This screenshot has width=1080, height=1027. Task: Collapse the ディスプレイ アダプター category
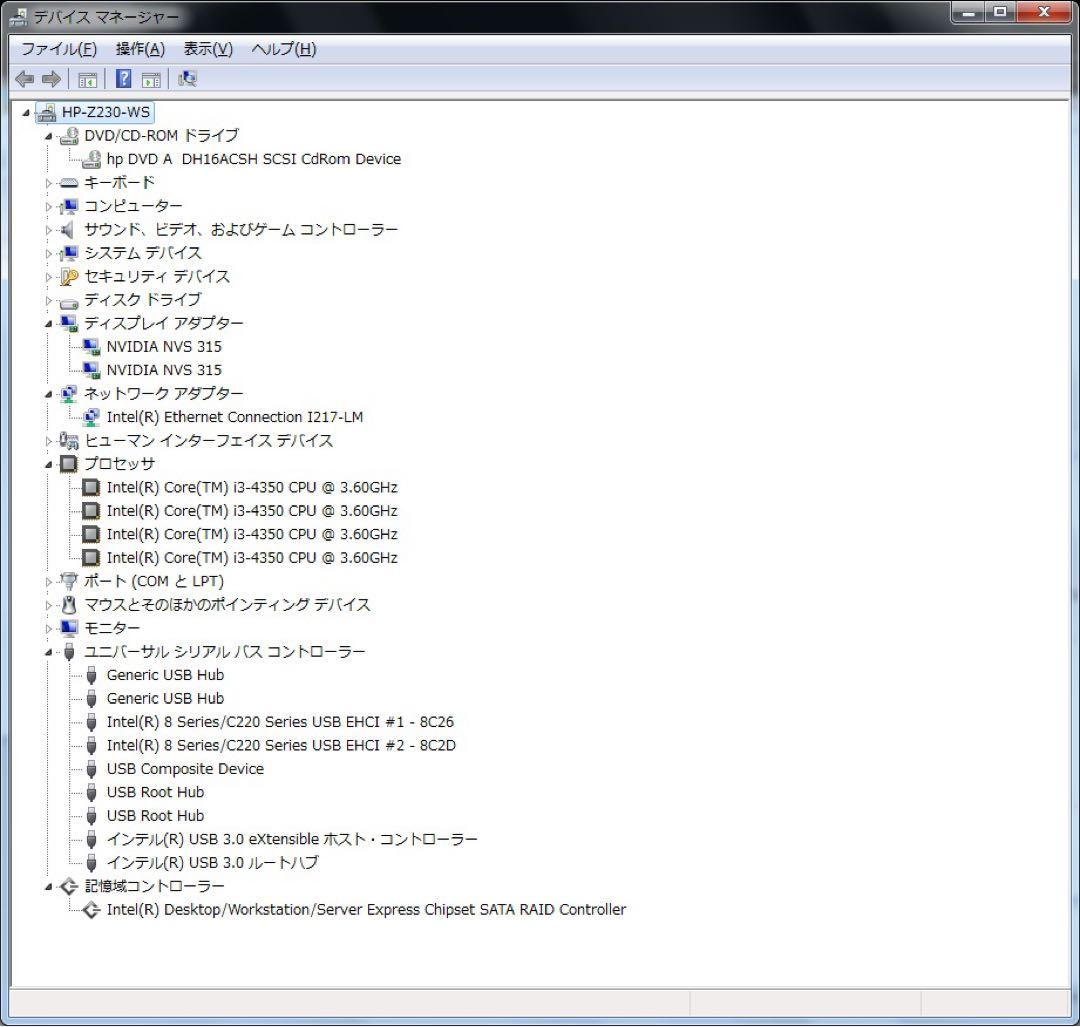[x=49, y=324]
